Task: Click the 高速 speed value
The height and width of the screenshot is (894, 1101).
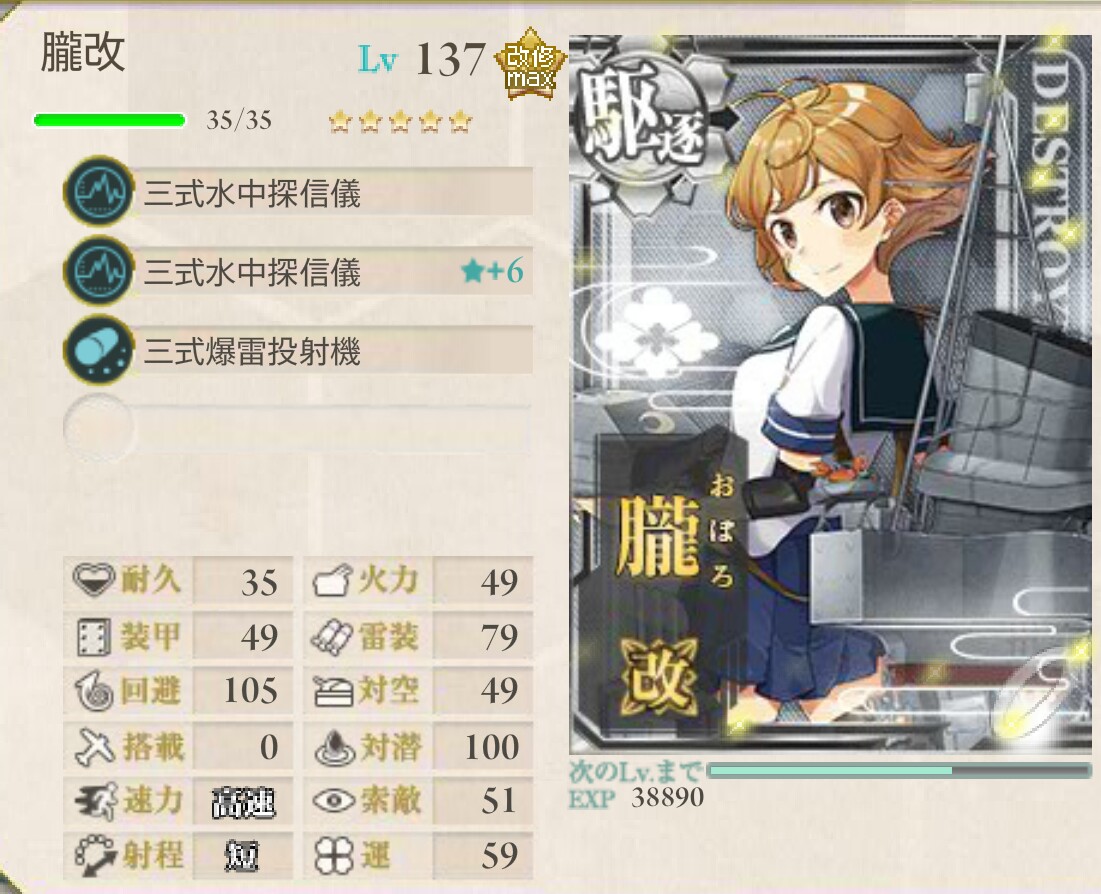Action: tap(243, 802)
